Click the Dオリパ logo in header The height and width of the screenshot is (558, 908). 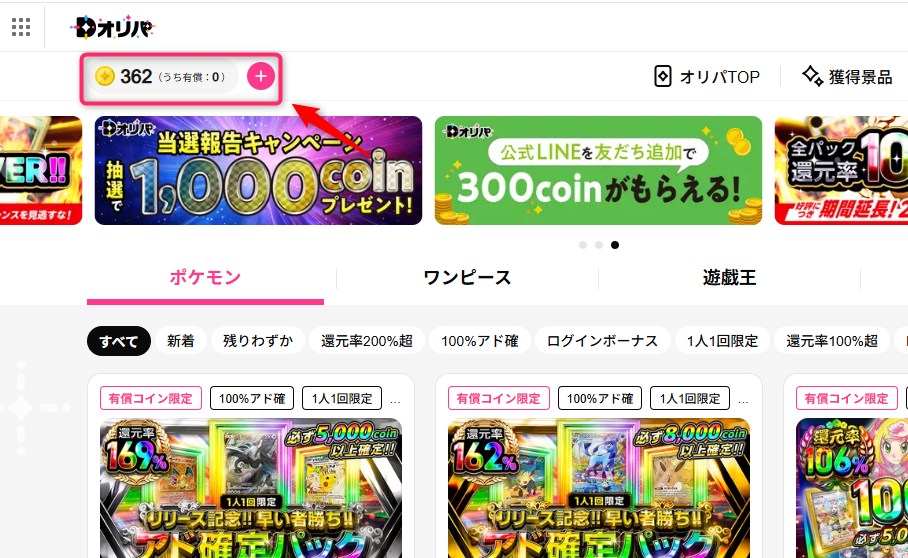(112, 27)
